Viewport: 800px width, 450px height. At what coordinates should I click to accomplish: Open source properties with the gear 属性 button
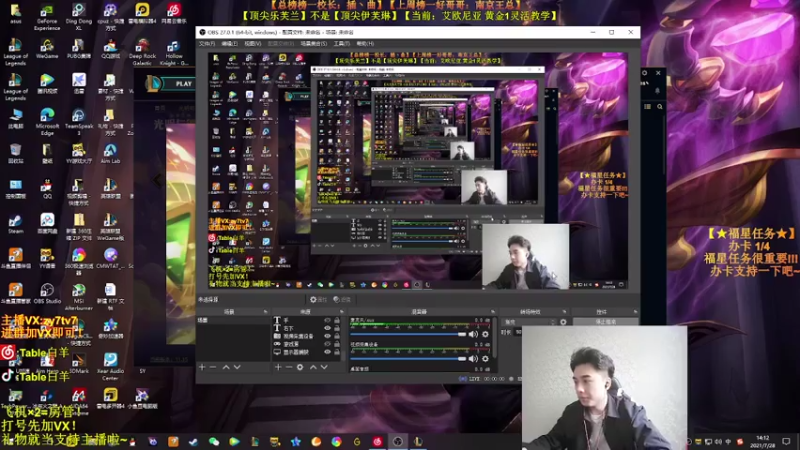318,299
